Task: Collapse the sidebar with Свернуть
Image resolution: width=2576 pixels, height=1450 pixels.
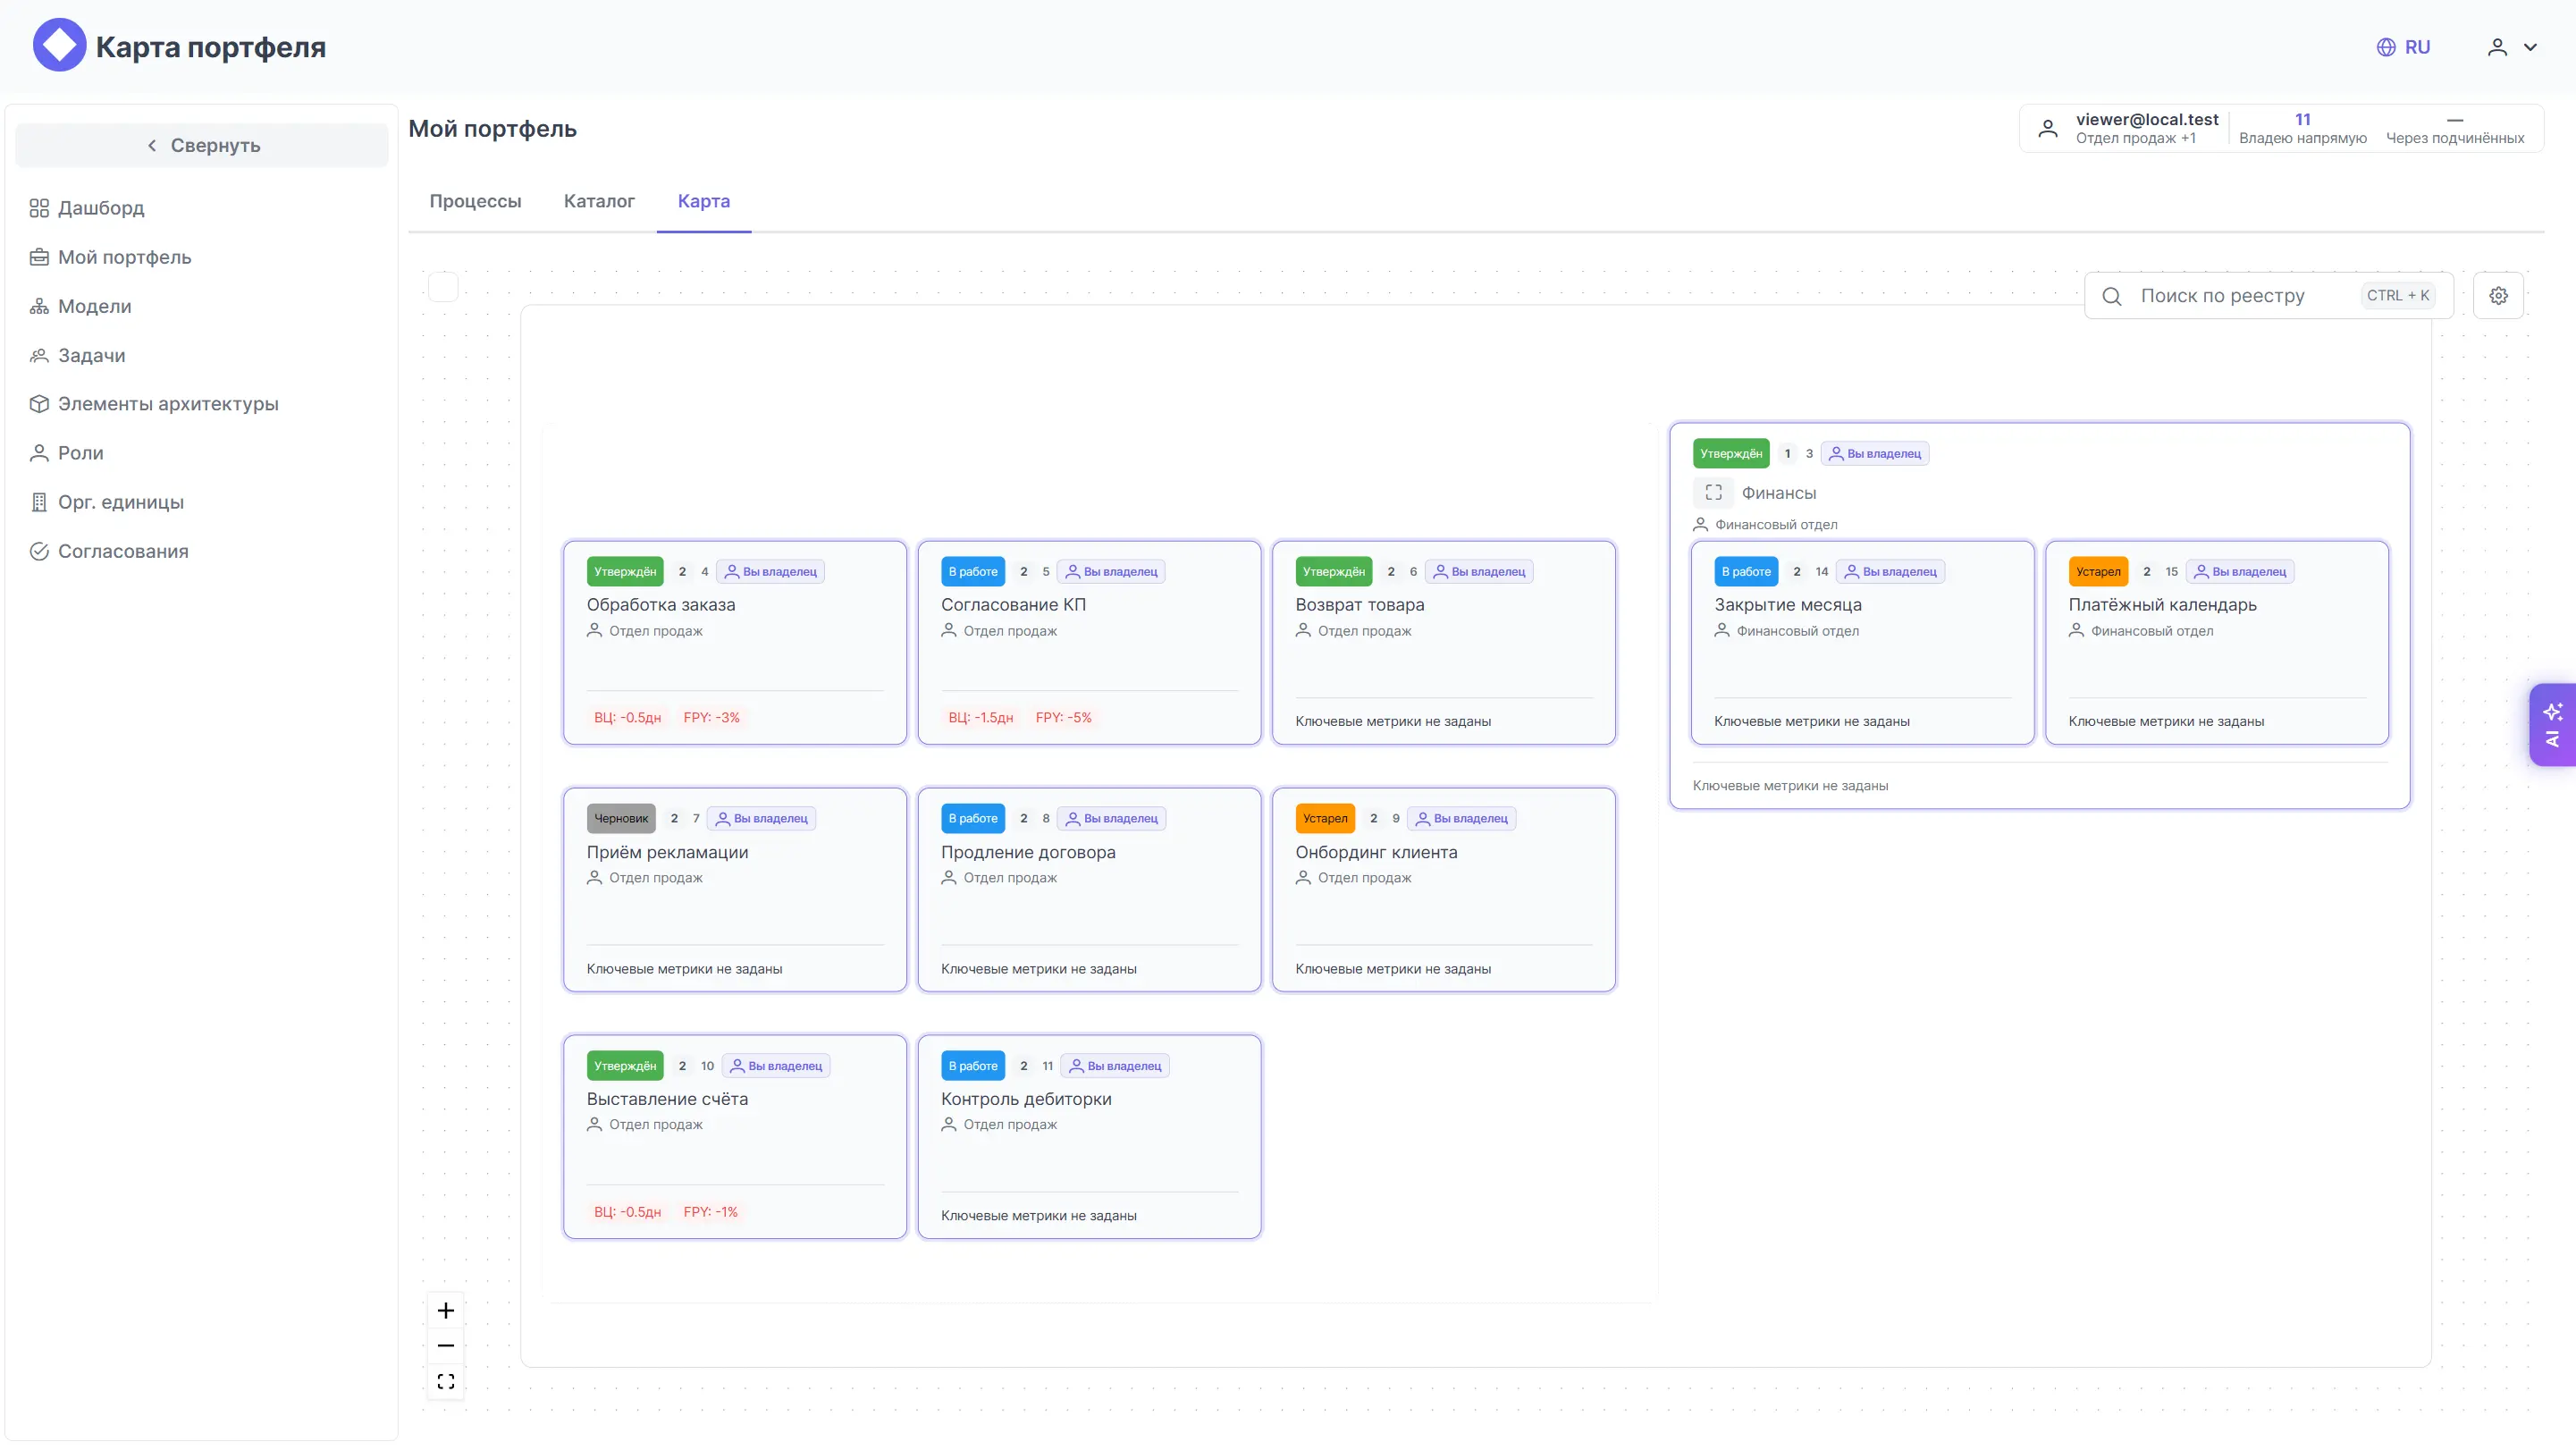Action: tap(202, 145)
